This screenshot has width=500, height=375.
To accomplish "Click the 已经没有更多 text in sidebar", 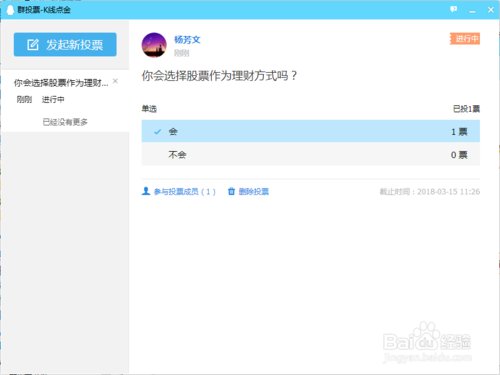I will [65, 122].
